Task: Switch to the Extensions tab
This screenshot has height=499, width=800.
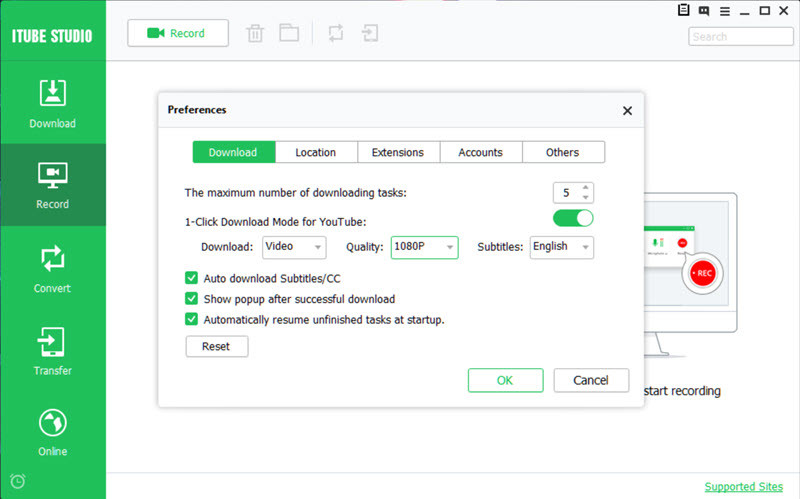Action: 398,152
